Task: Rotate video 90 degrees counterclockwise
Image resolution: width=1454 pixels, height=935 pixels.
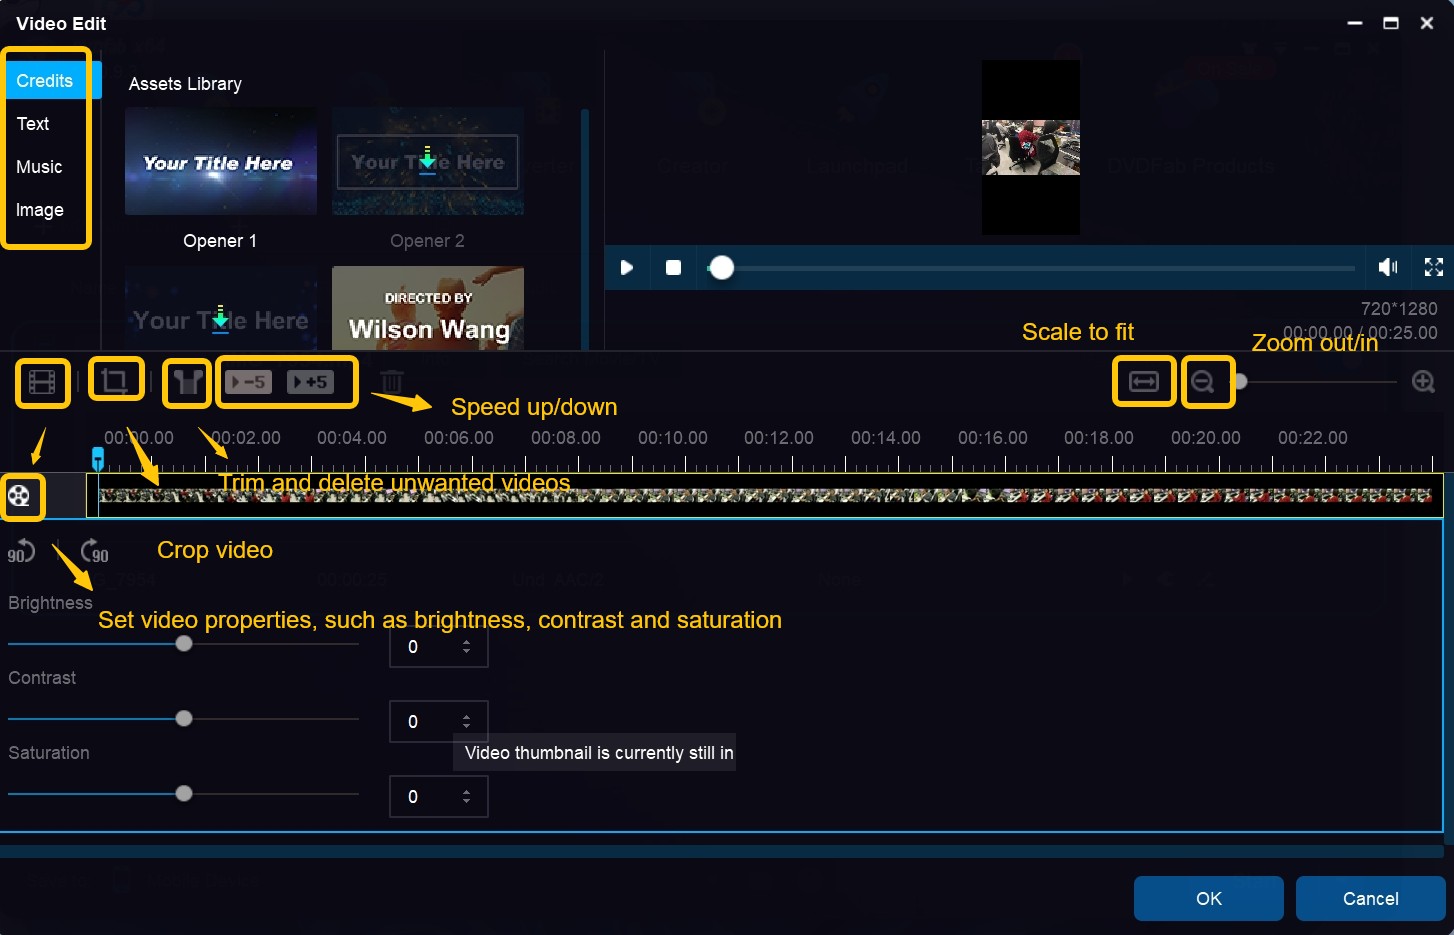Action: coord(21,551)
